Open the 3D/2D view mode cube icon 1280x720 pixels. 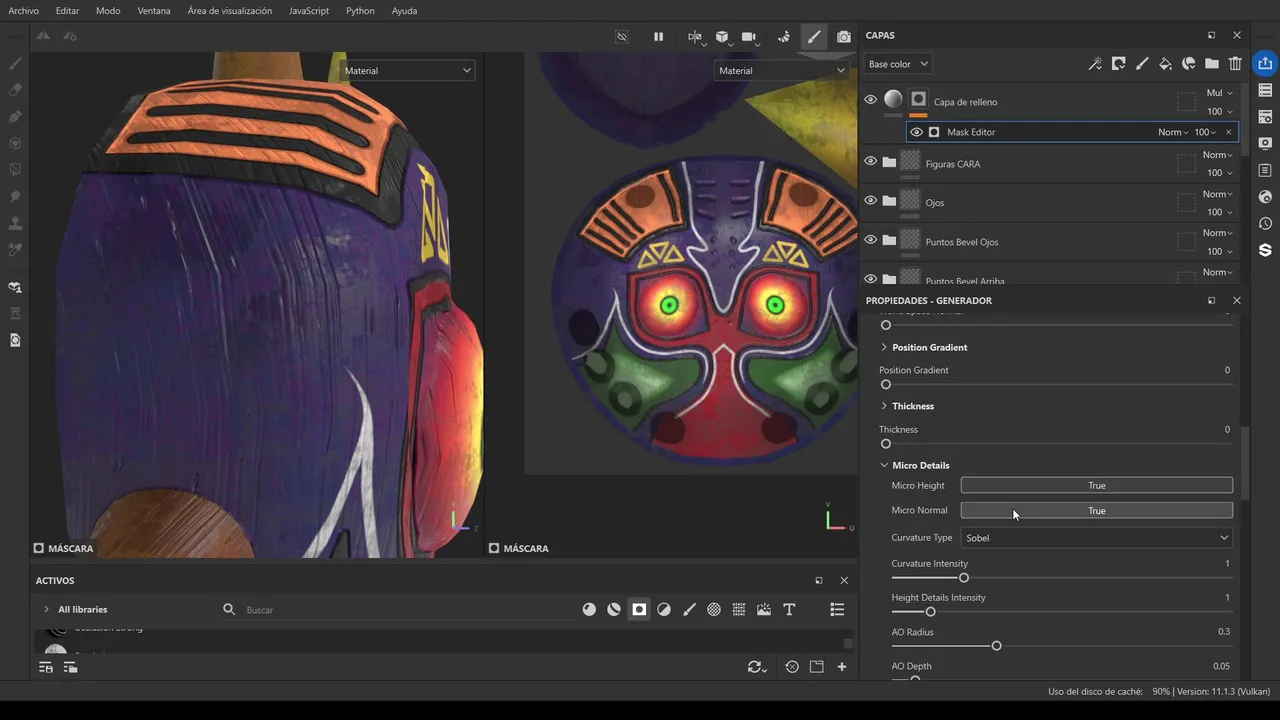[722, 37]
